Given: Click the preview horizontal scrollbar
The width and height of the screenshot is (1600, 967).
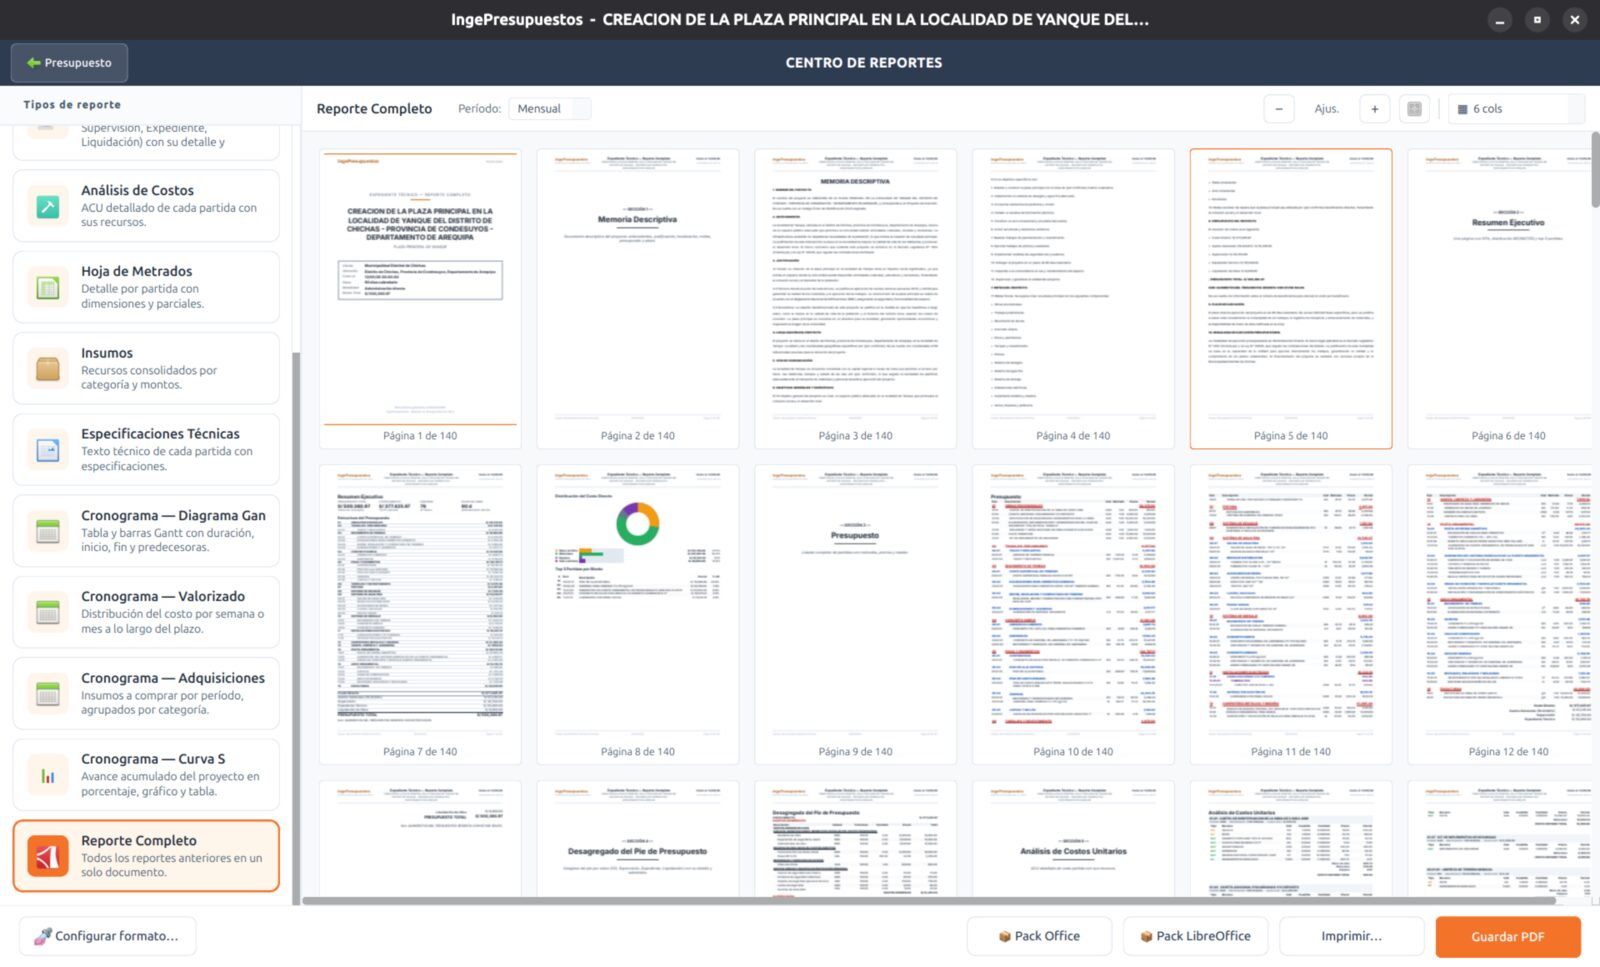Looking at the screenshot, I should pyautogui.click(x=929, y=901).
